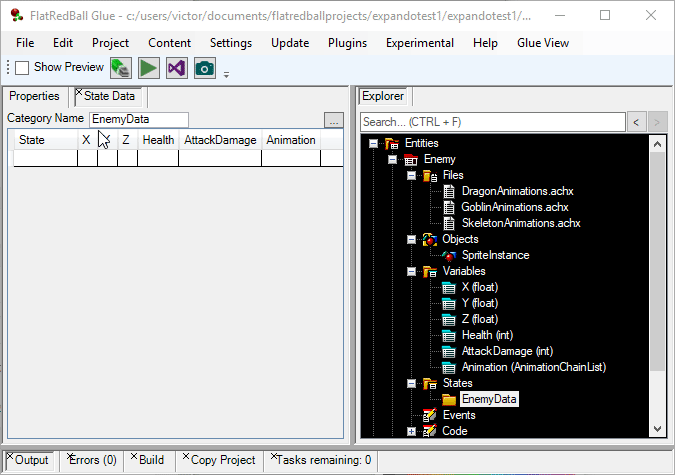The width and height of the screenshot is (675, 475).
Task: Open the Edit menu
Action: coord(63,43)
